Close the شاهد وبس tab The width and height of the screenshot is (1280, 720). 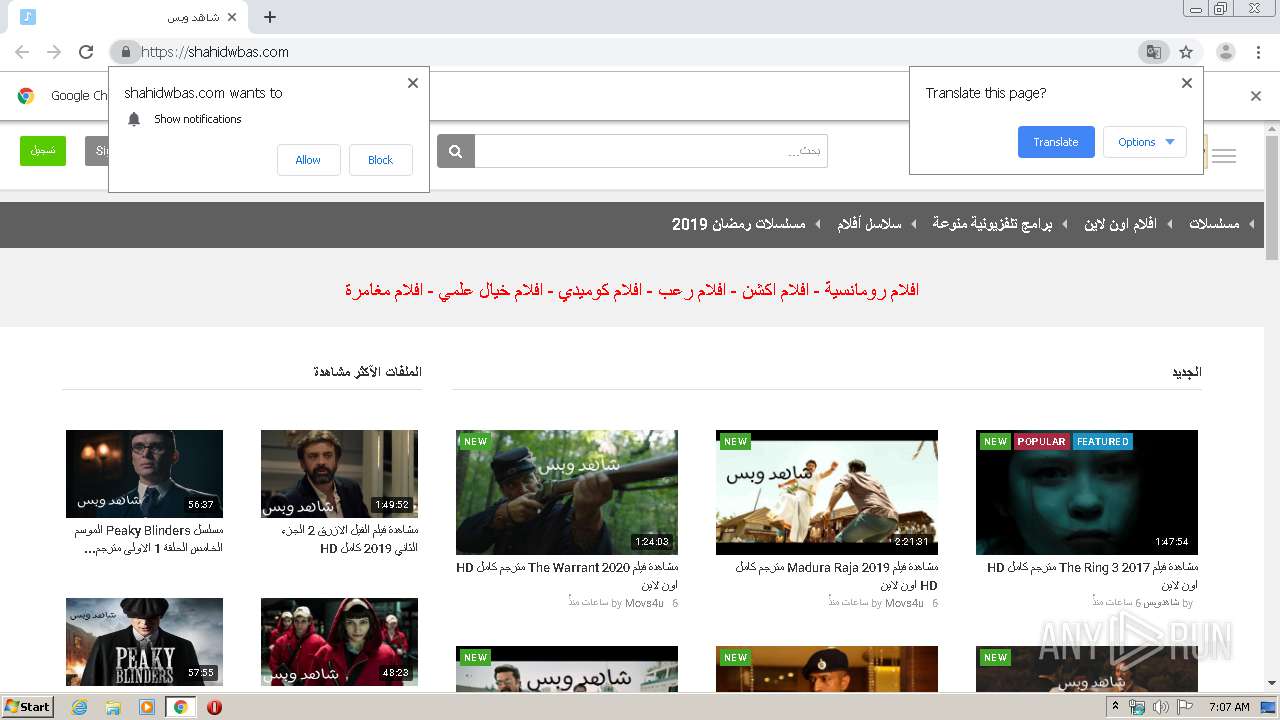click(233, 17)
